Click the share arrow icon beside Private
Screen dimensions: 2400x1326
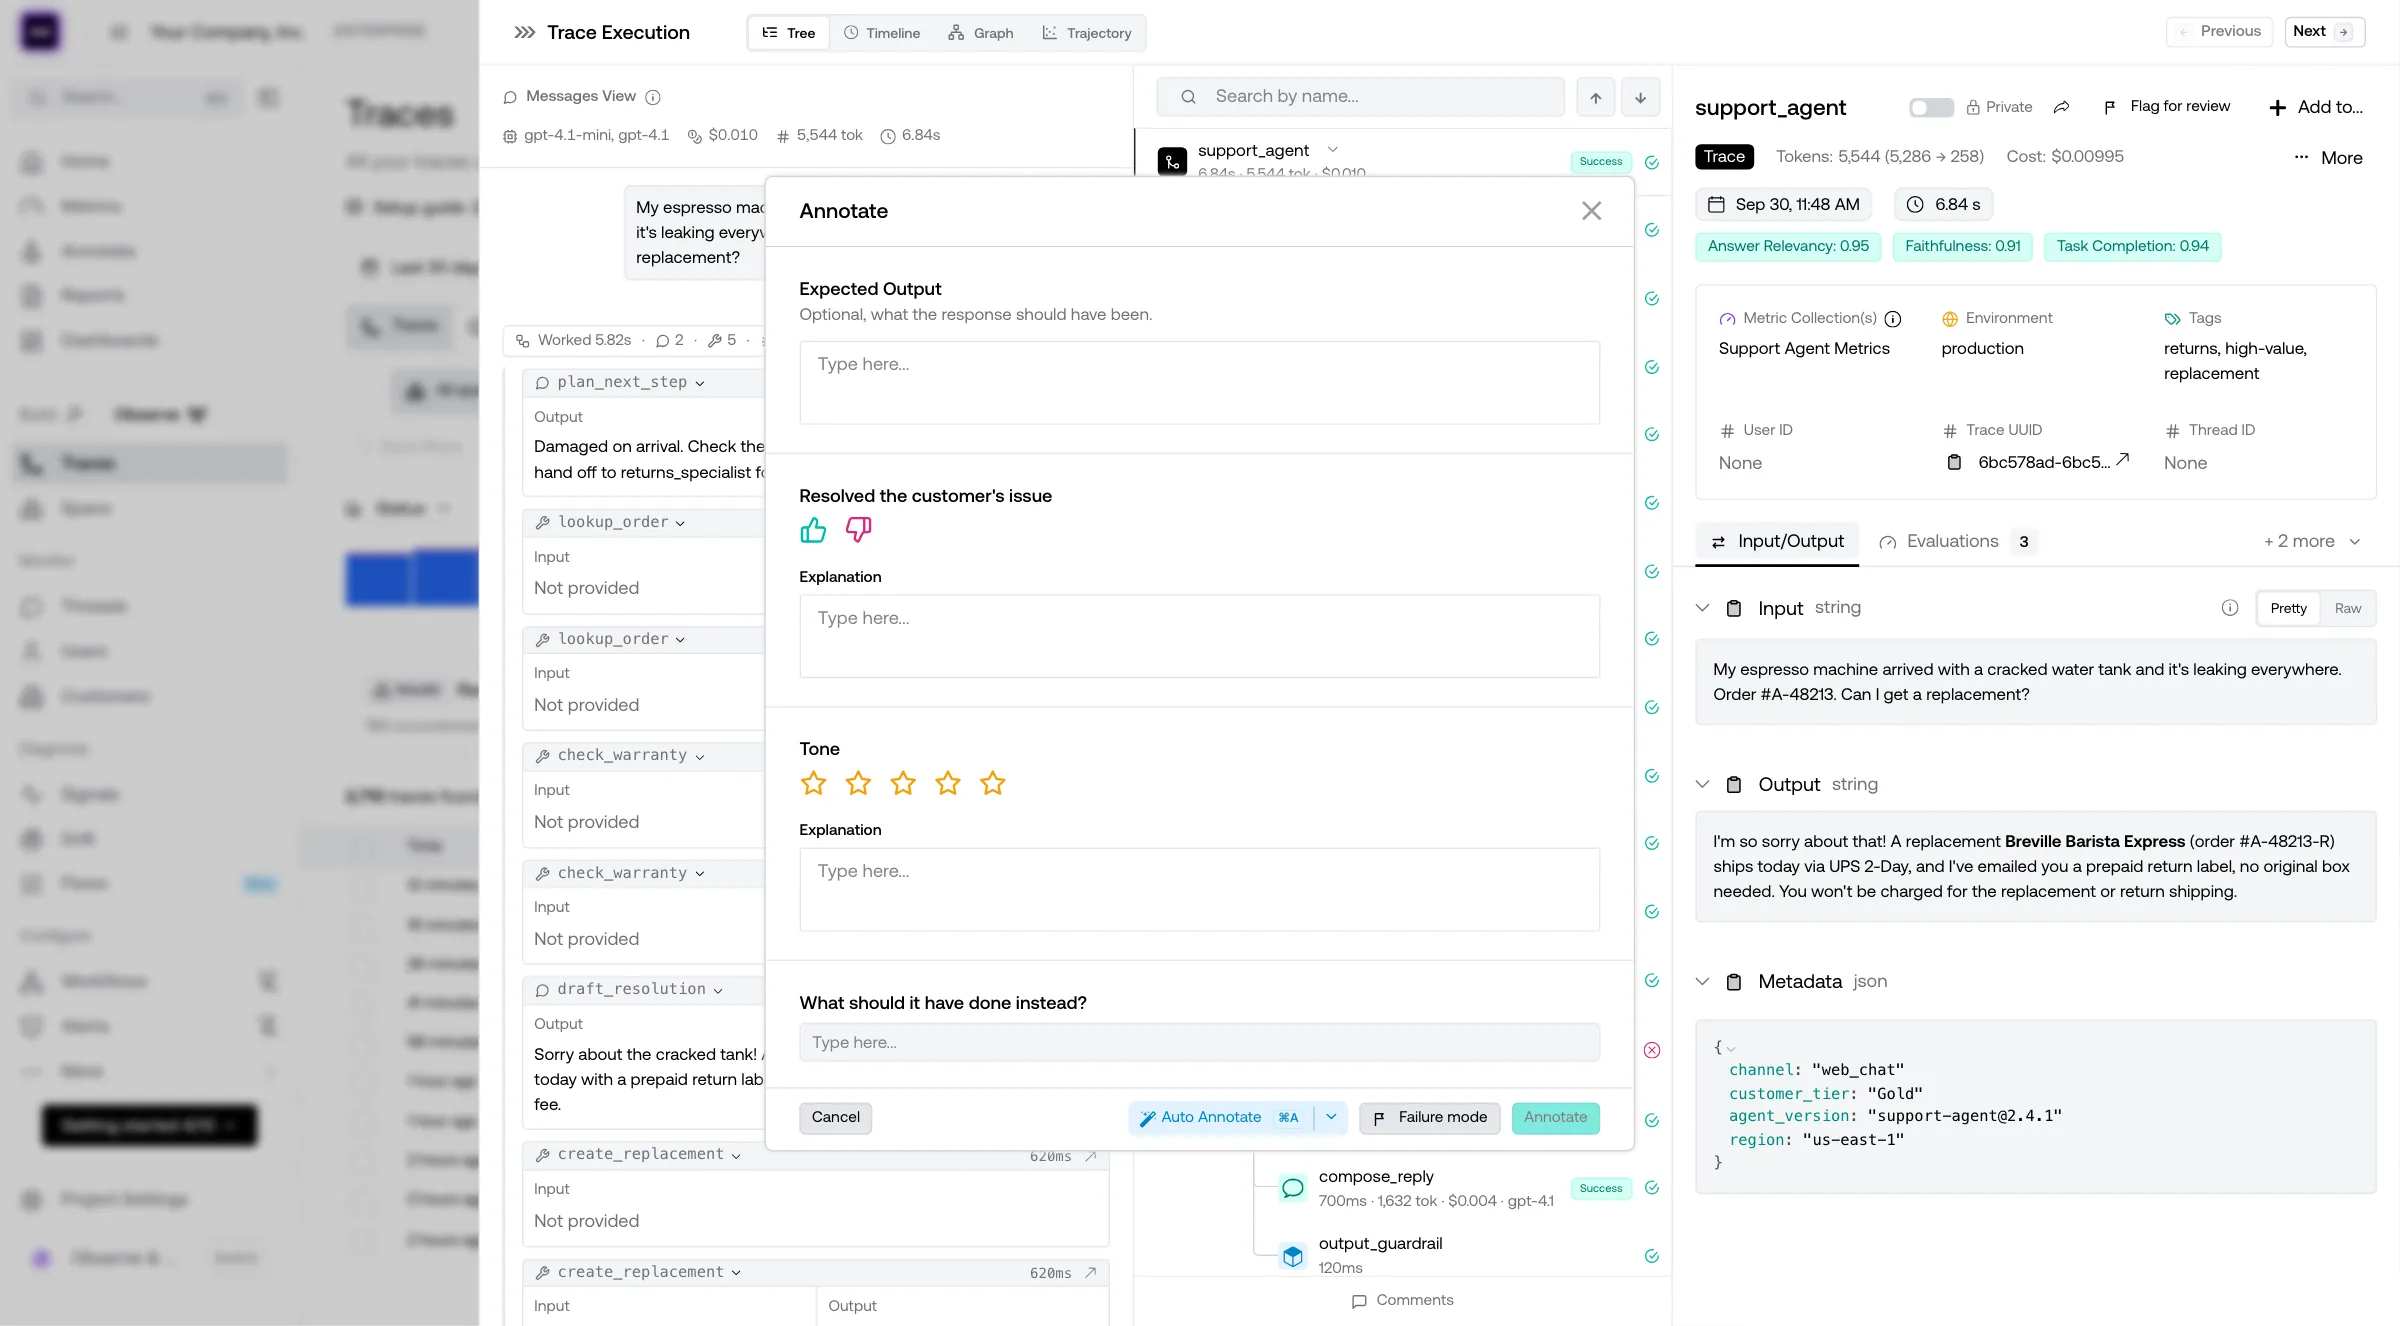(2061, 107)
